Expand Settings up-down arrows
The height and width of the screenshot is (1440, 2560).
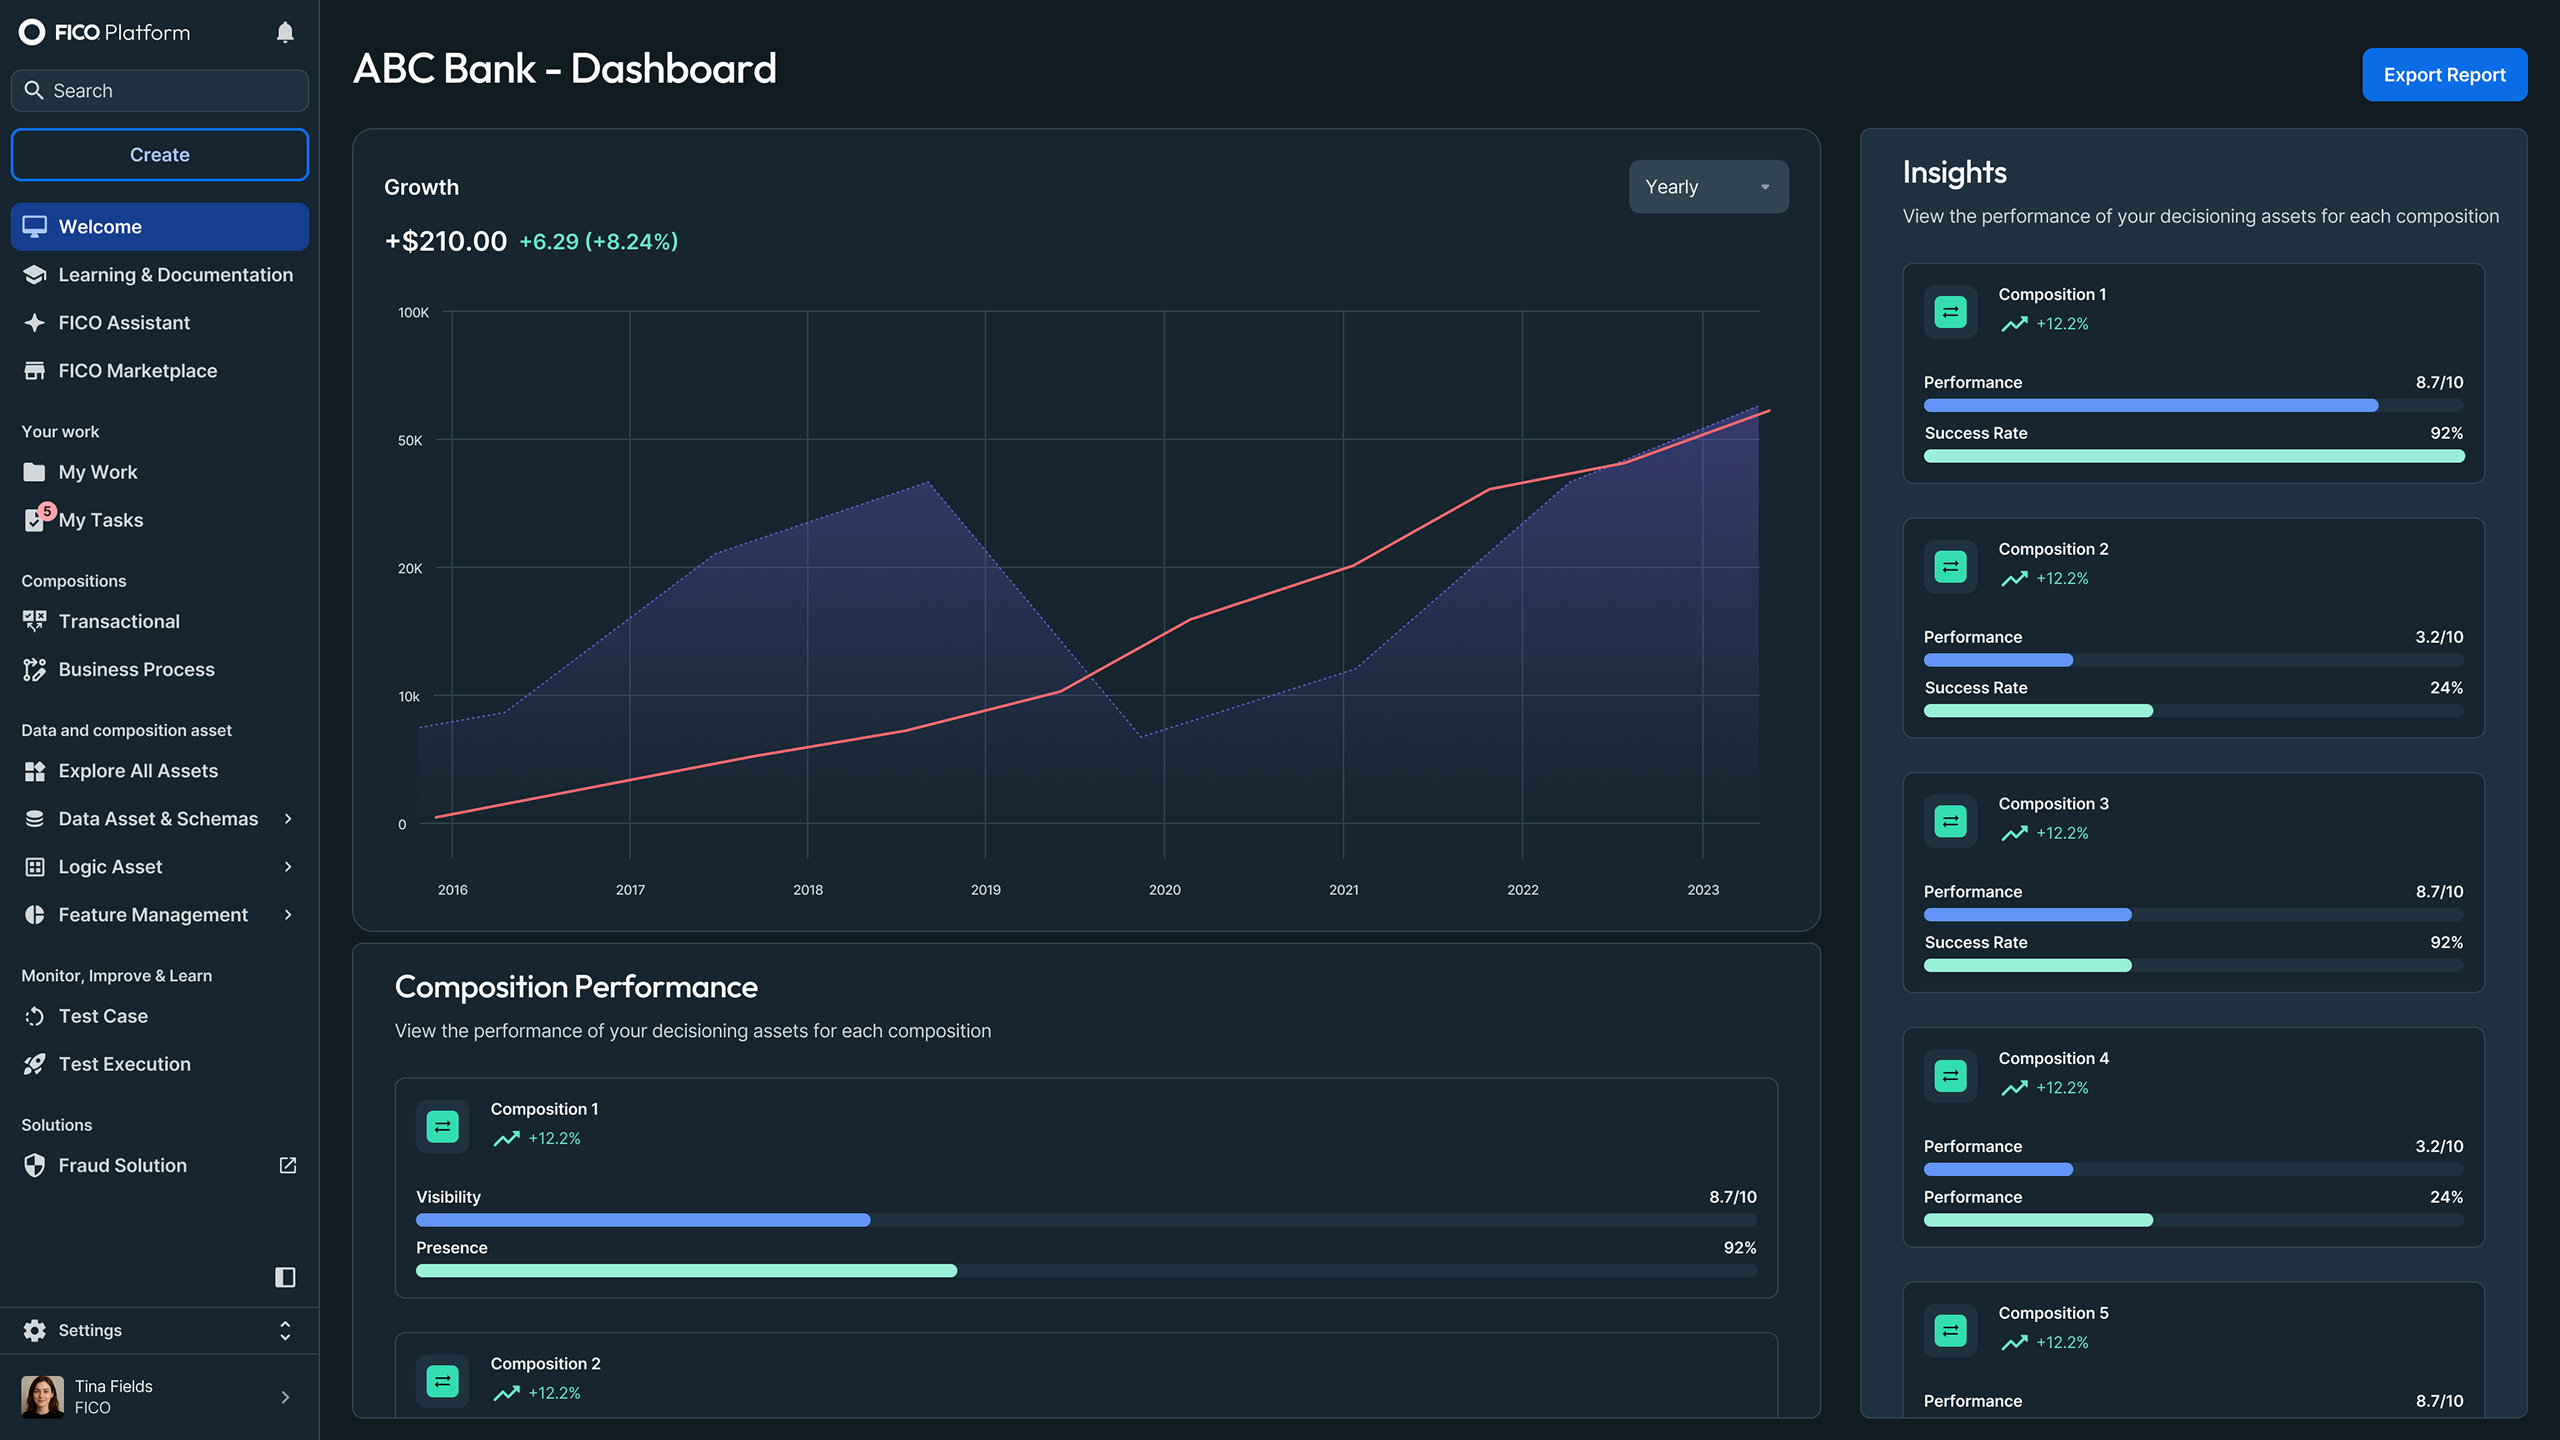tap(285, 1330)
